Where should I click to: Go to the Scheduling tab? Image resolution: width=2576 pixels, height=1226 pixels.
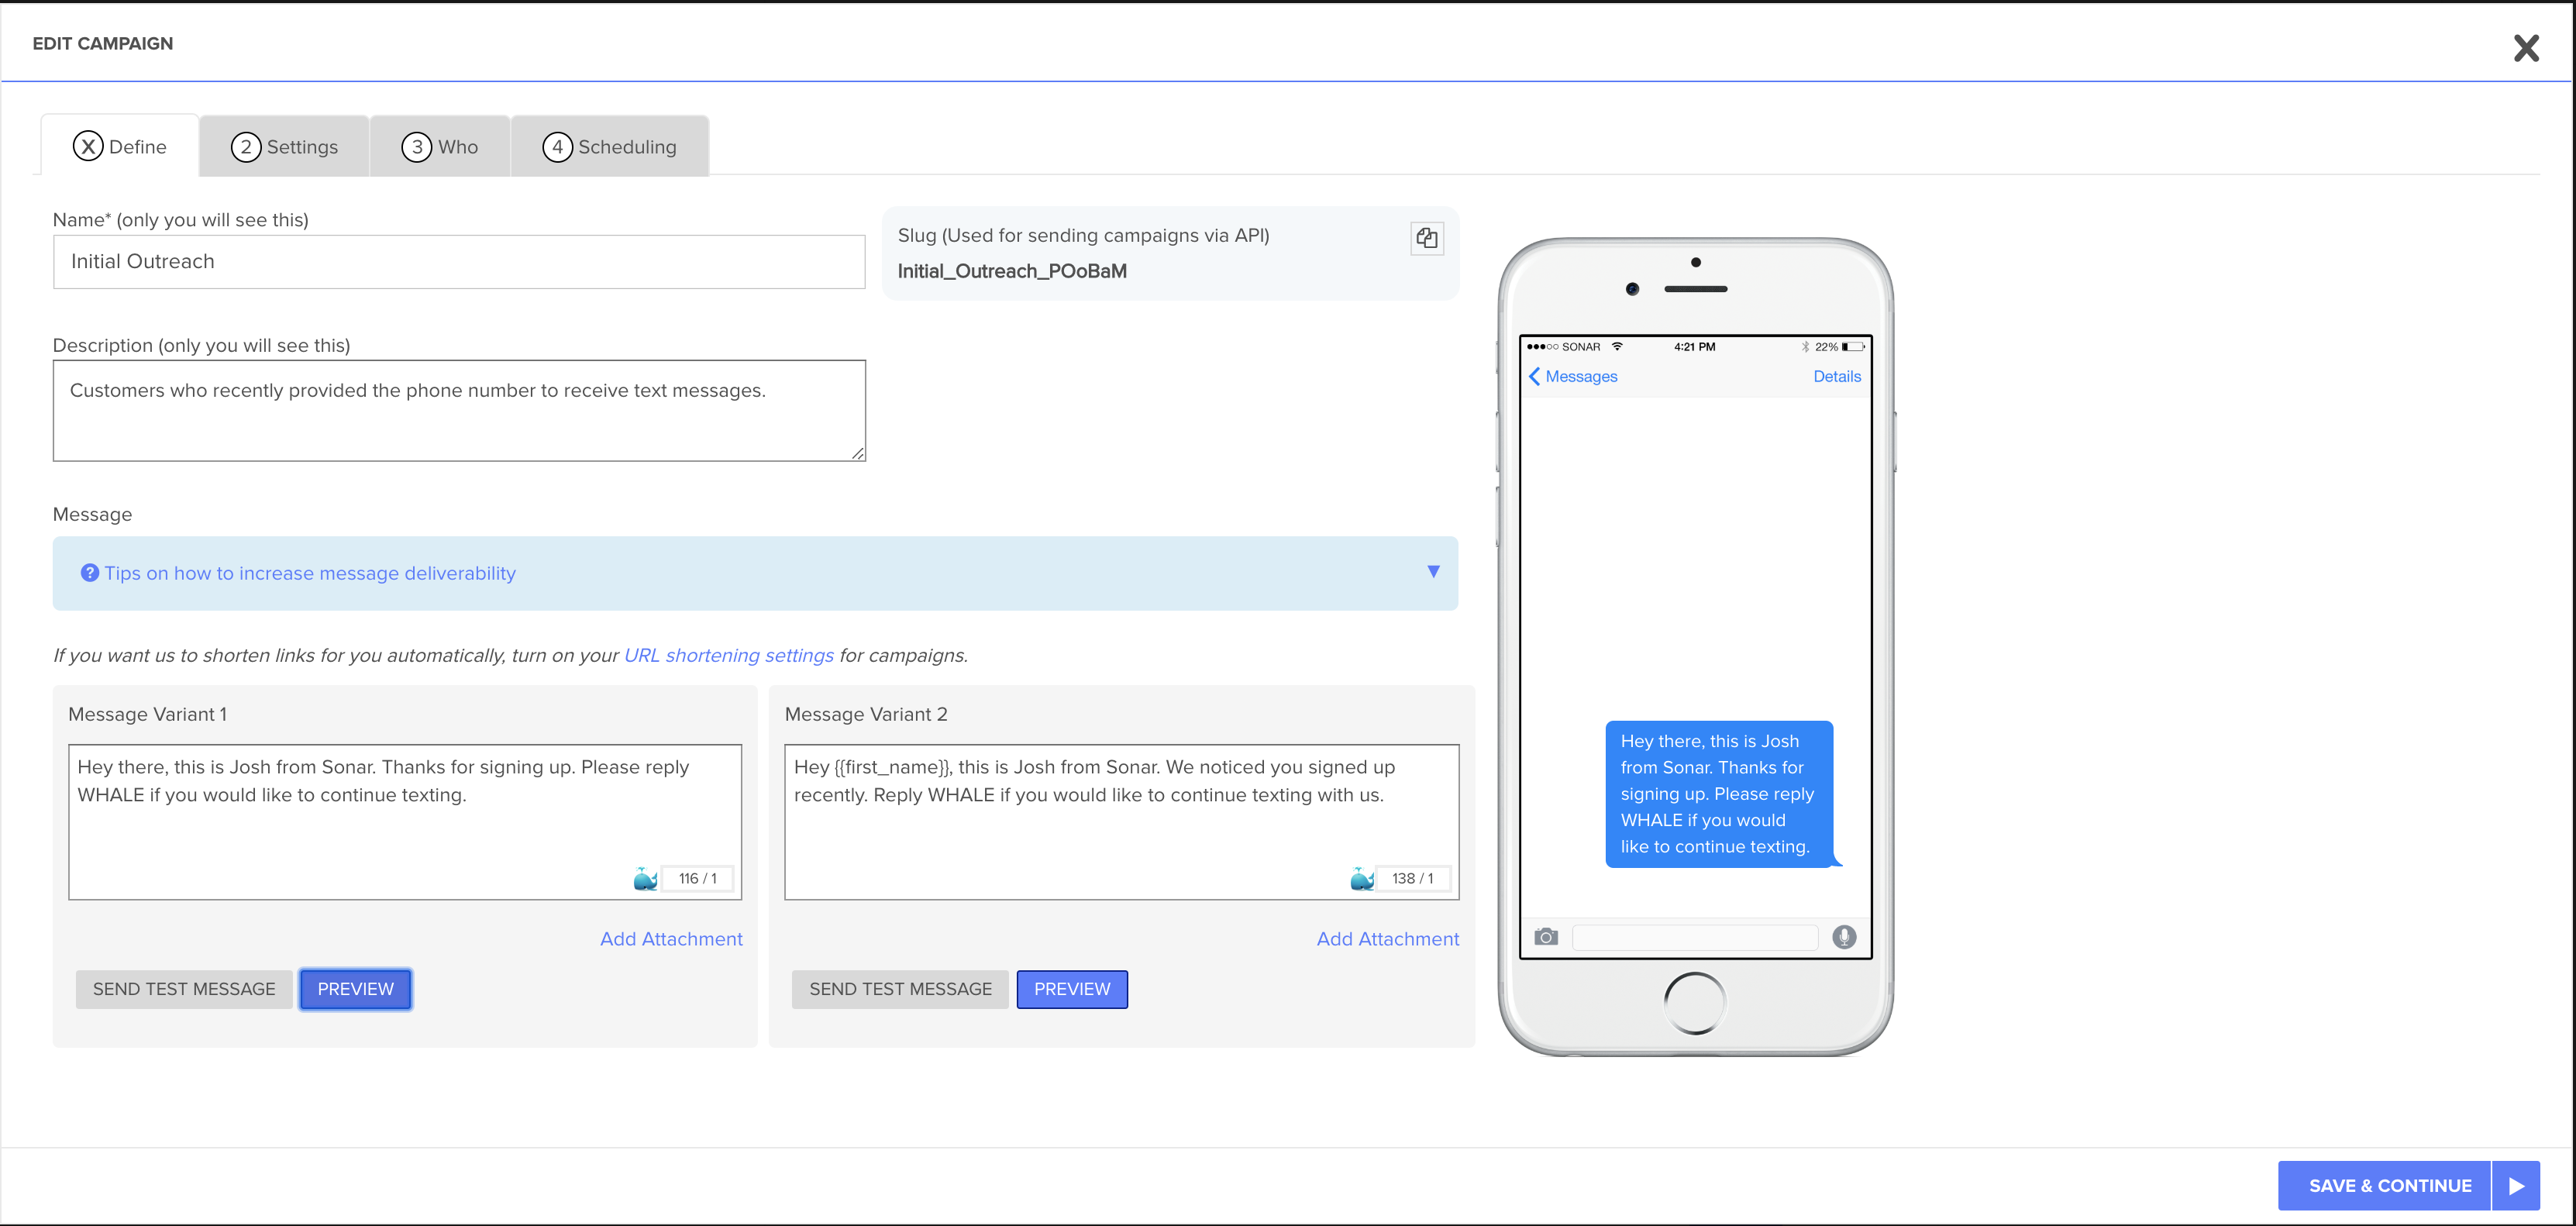tap(609, 147)
